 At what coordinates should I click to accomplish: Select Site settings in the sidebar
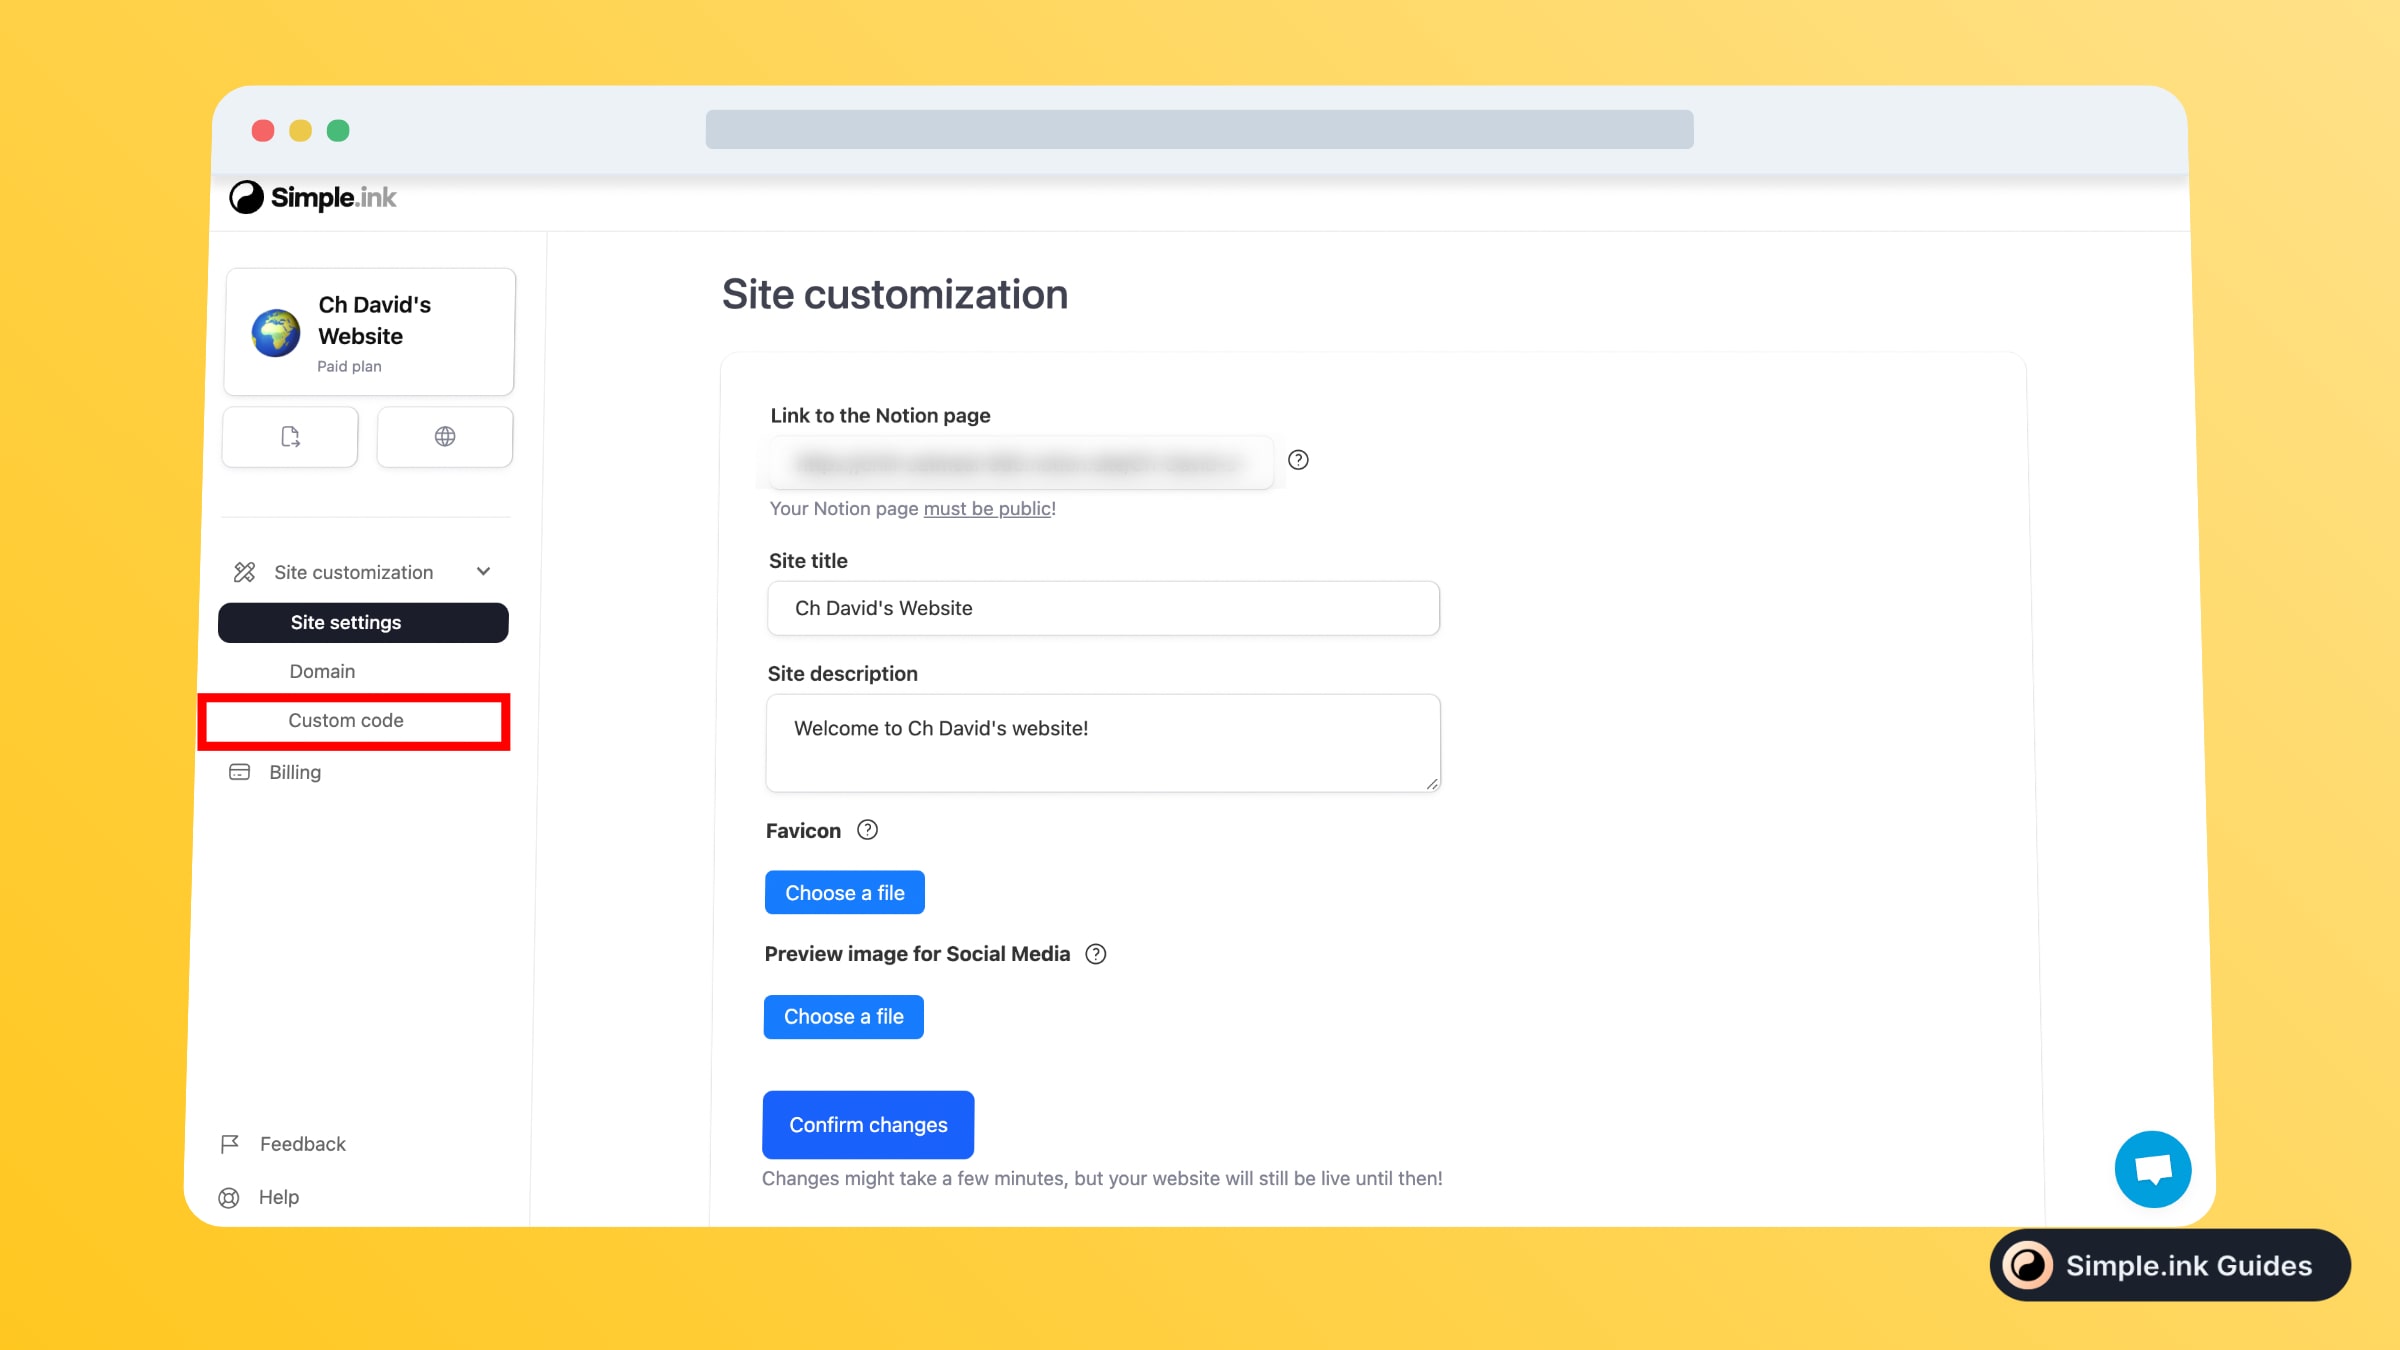click(x=346, y=621)
